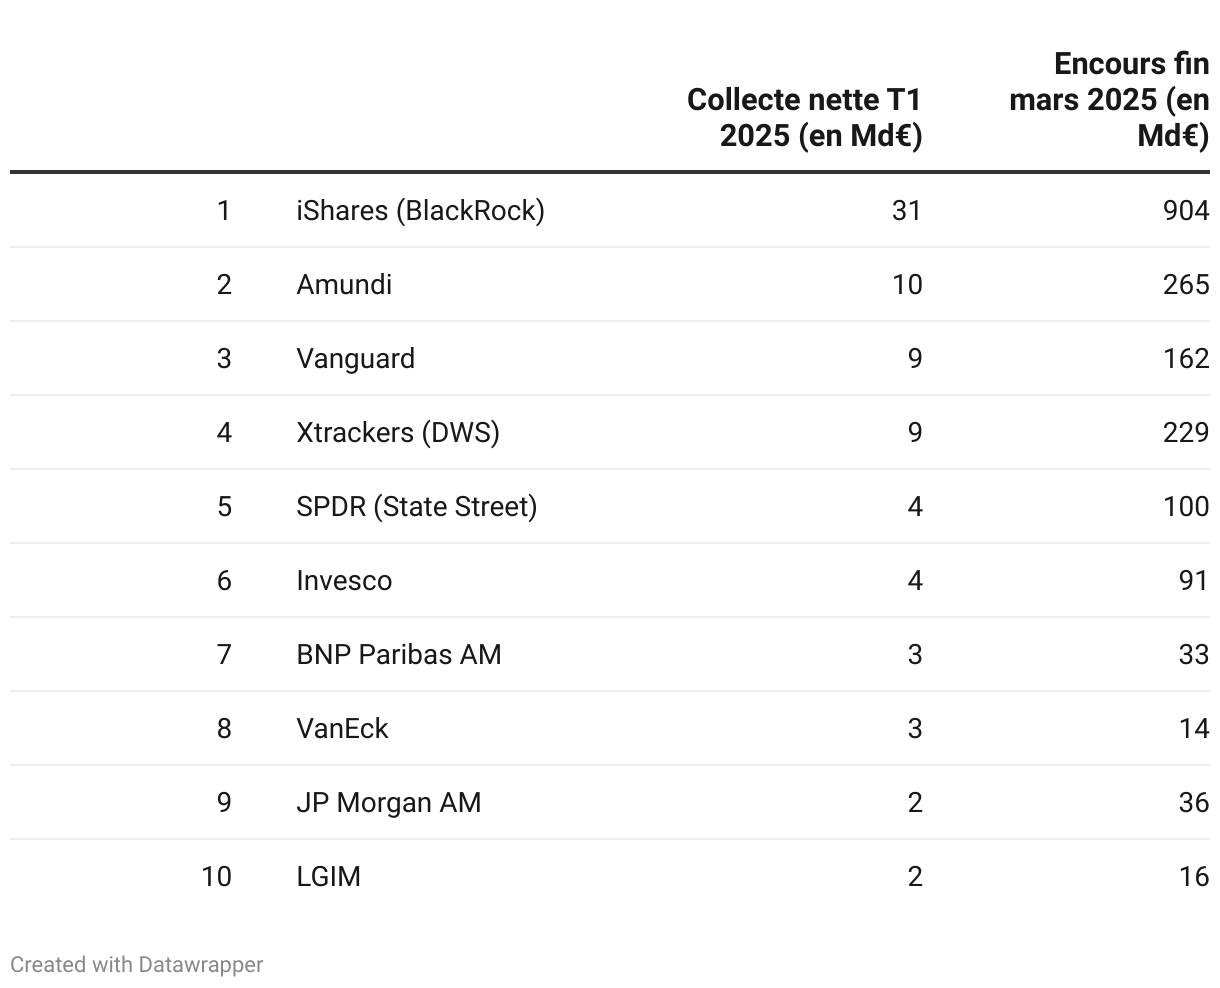The image size is (1220, 988).
Task: Select the iShares net collection value 31
Action: [x=906, y=211]
